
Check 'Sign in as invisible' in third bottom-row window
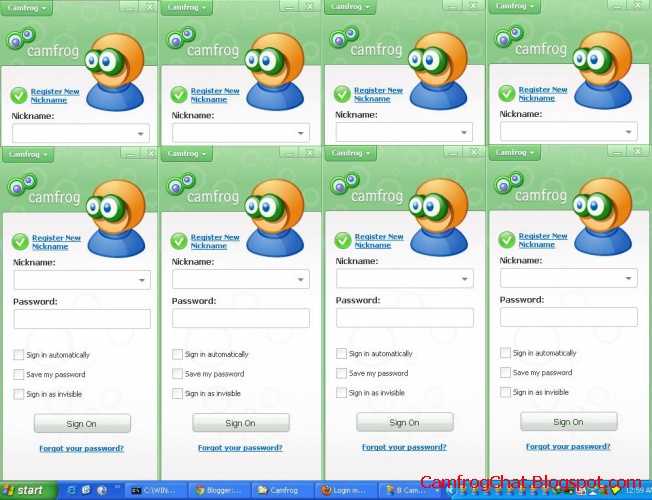click(x=341, y=392)
